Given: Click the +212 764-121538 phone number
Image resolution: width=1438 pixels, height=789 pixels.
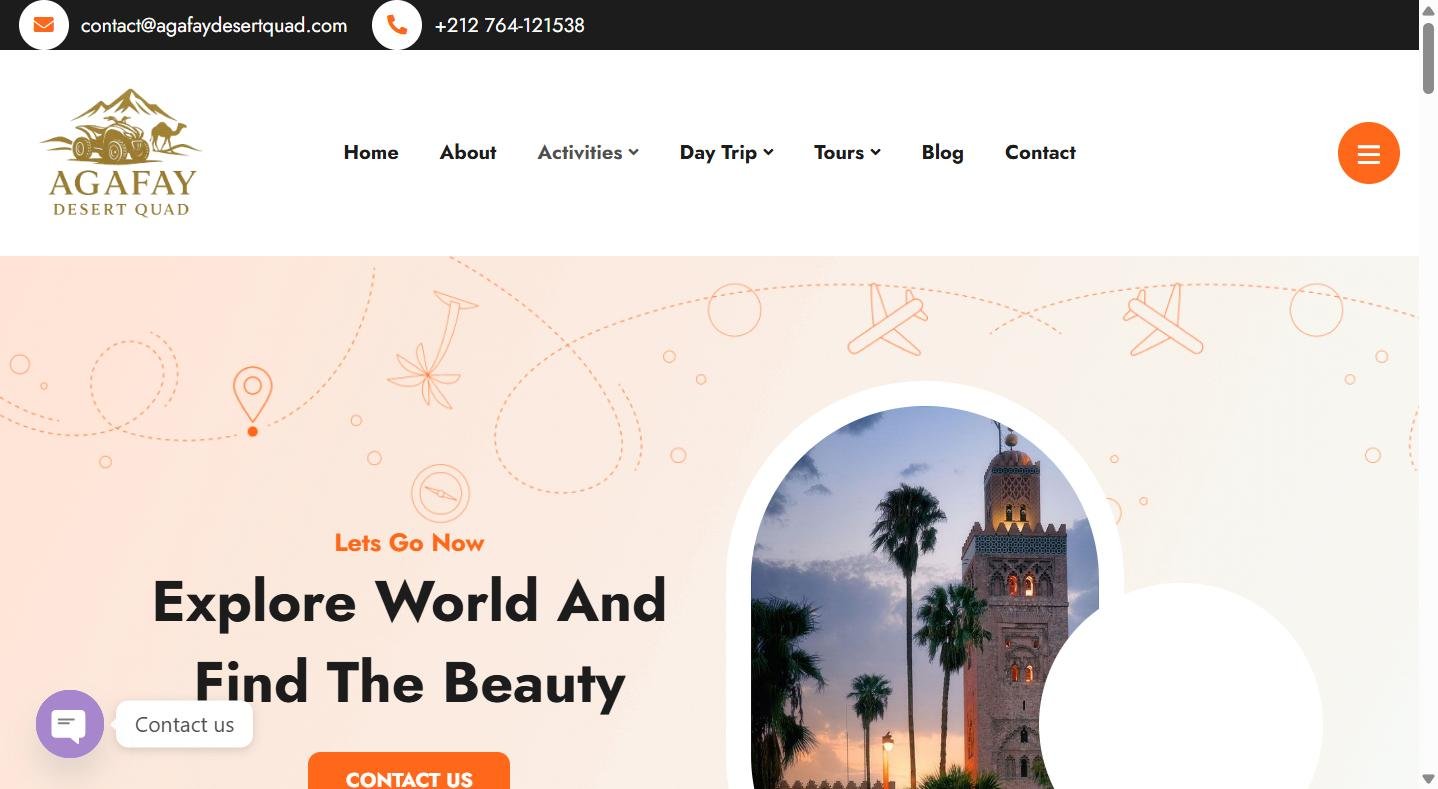Looking at the screenshot, I should point(510,26).
